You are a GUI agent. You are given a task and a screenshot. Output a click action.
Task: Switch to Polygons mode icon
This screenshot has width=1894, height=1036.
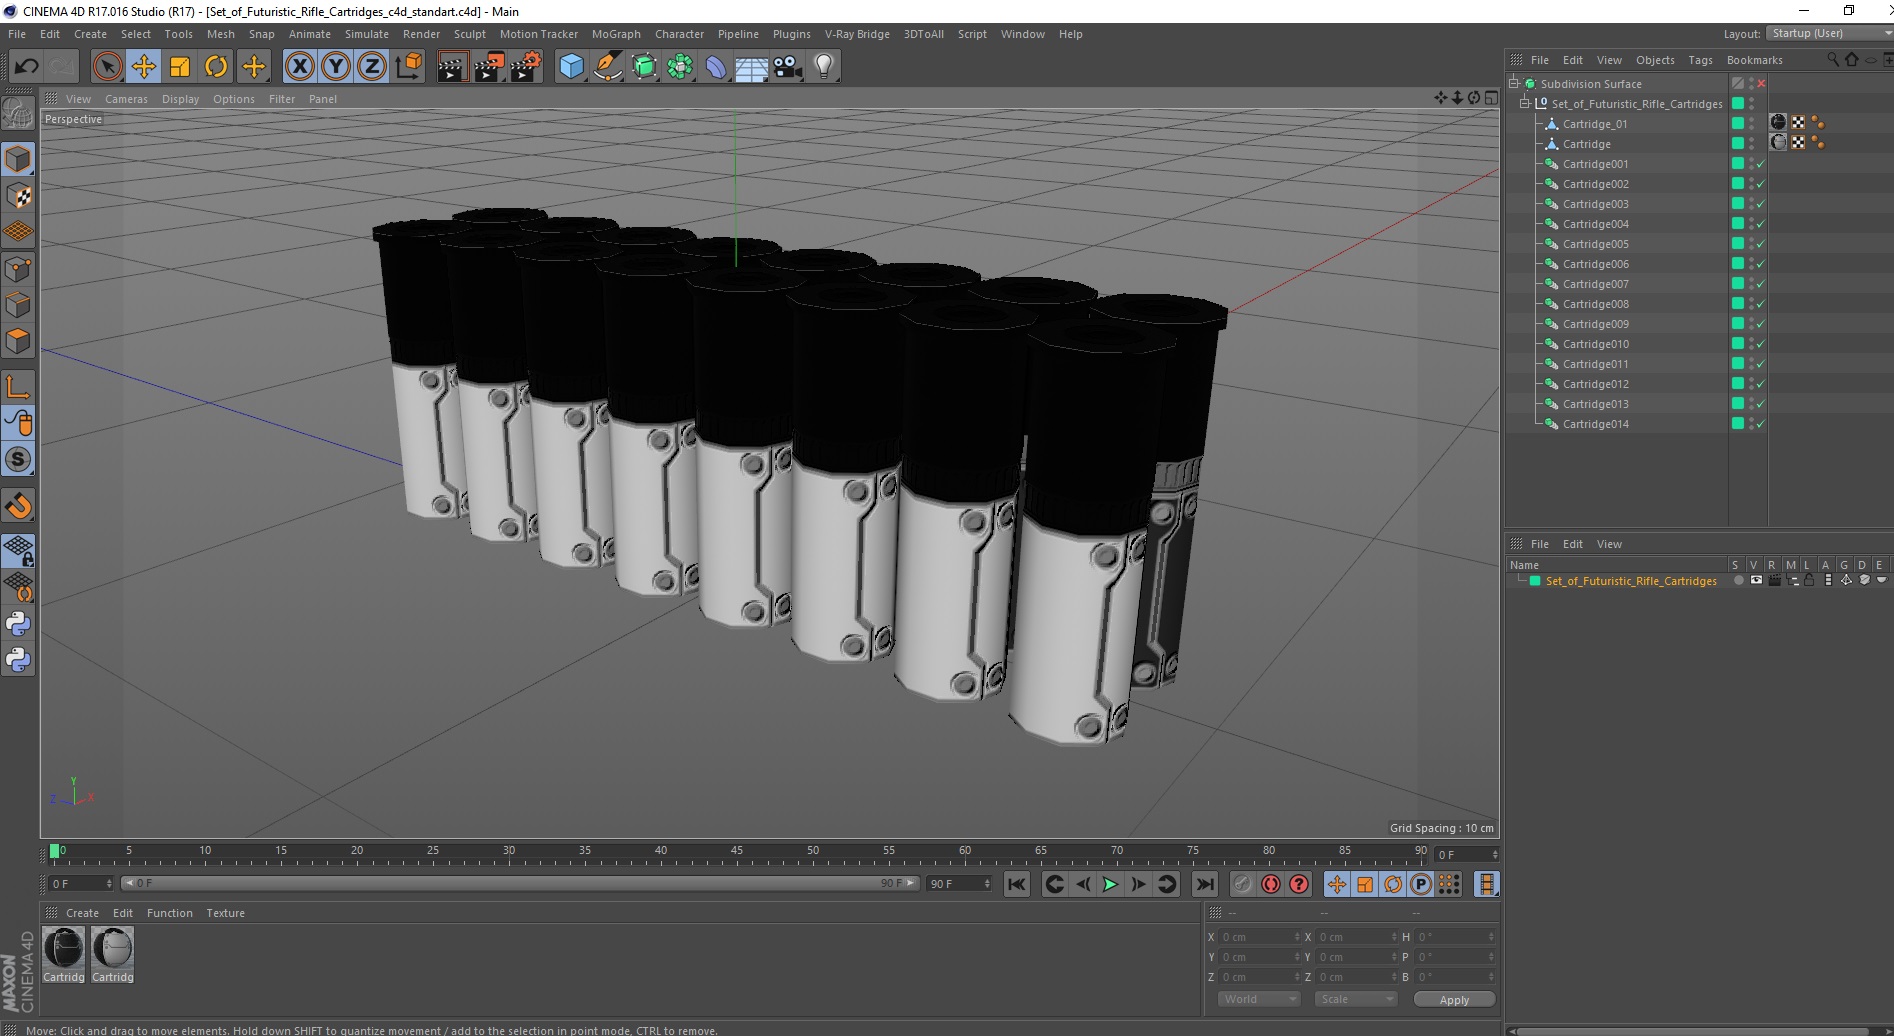pos(18,341)
